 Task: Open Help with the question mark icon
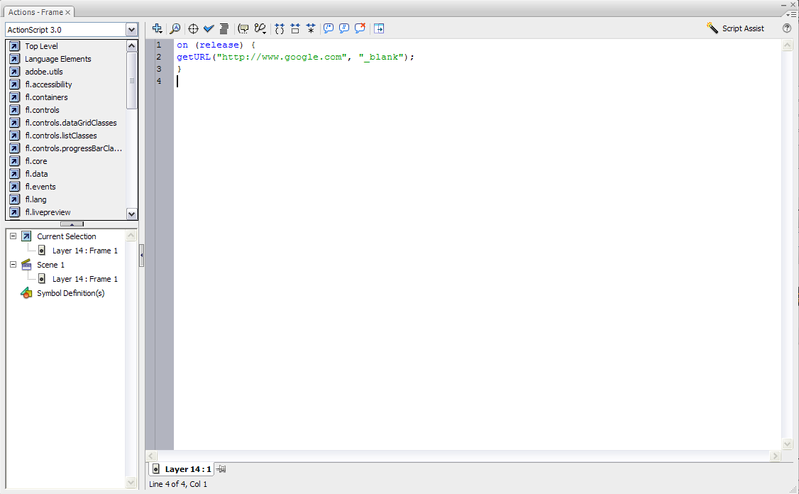[x=787, y=29]
